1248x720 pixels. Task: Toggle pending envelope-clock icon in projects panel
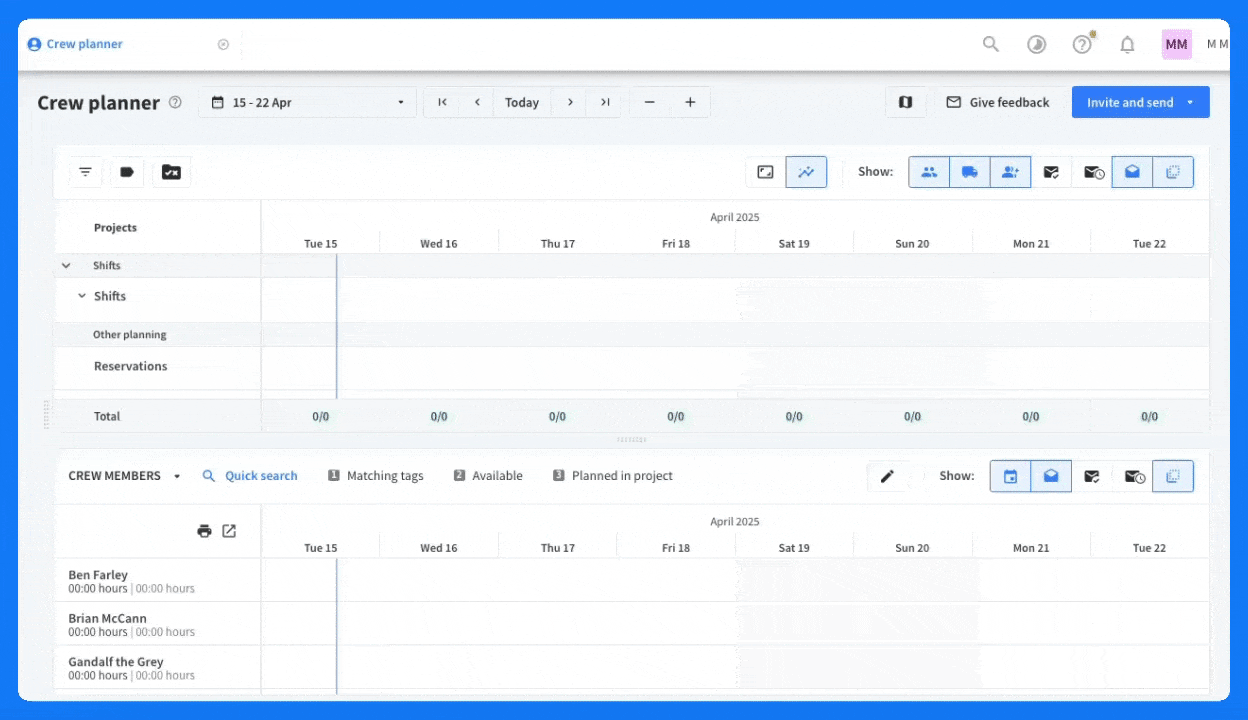(x=1092, y=172)
